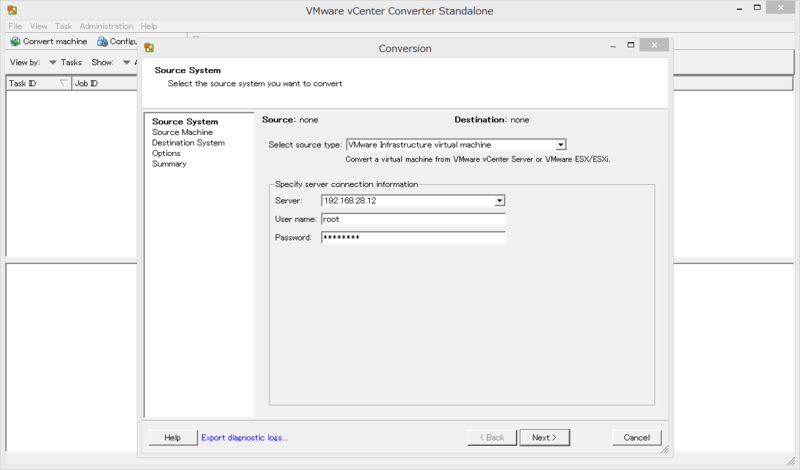
Task: Click the Convert machine toolbar button
Action: tap(49, 41)
